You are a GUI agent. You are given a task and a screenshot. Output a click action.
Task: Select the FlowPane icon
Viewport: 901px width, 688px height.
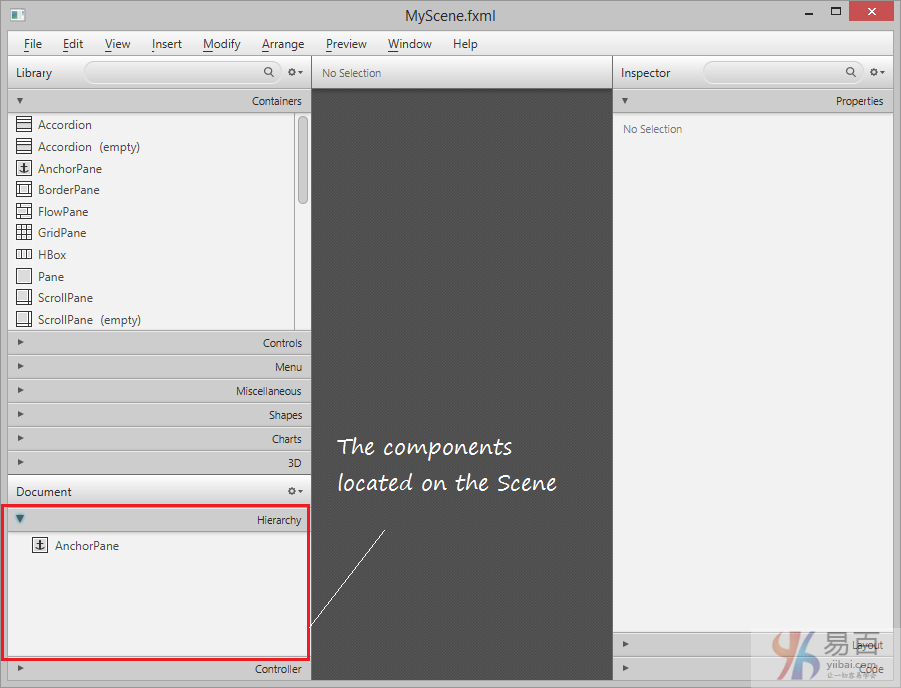[x=24, y=211]
